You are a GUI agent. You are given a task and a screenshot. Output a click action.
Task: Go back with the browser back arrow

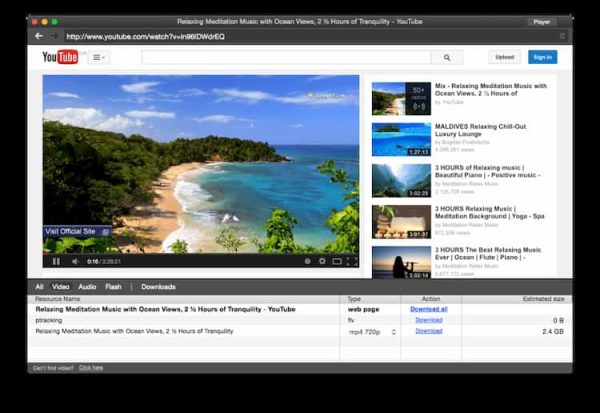[x=39, y=36]
